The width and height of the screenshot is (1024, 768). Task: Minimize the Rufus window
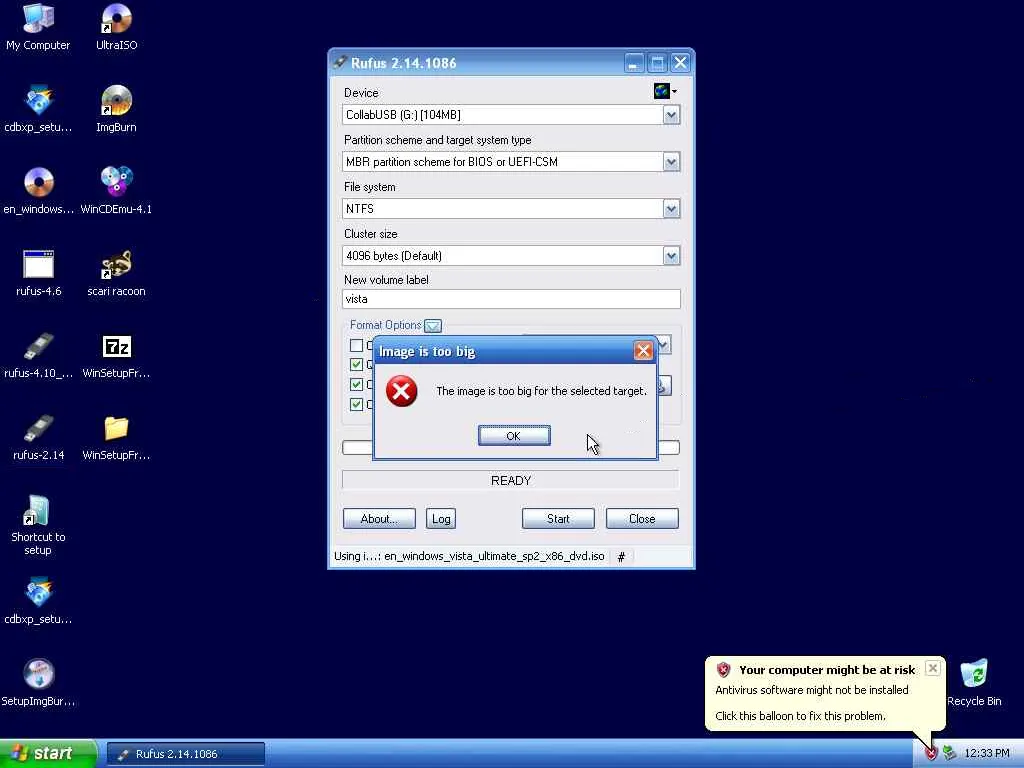[633, 63]
